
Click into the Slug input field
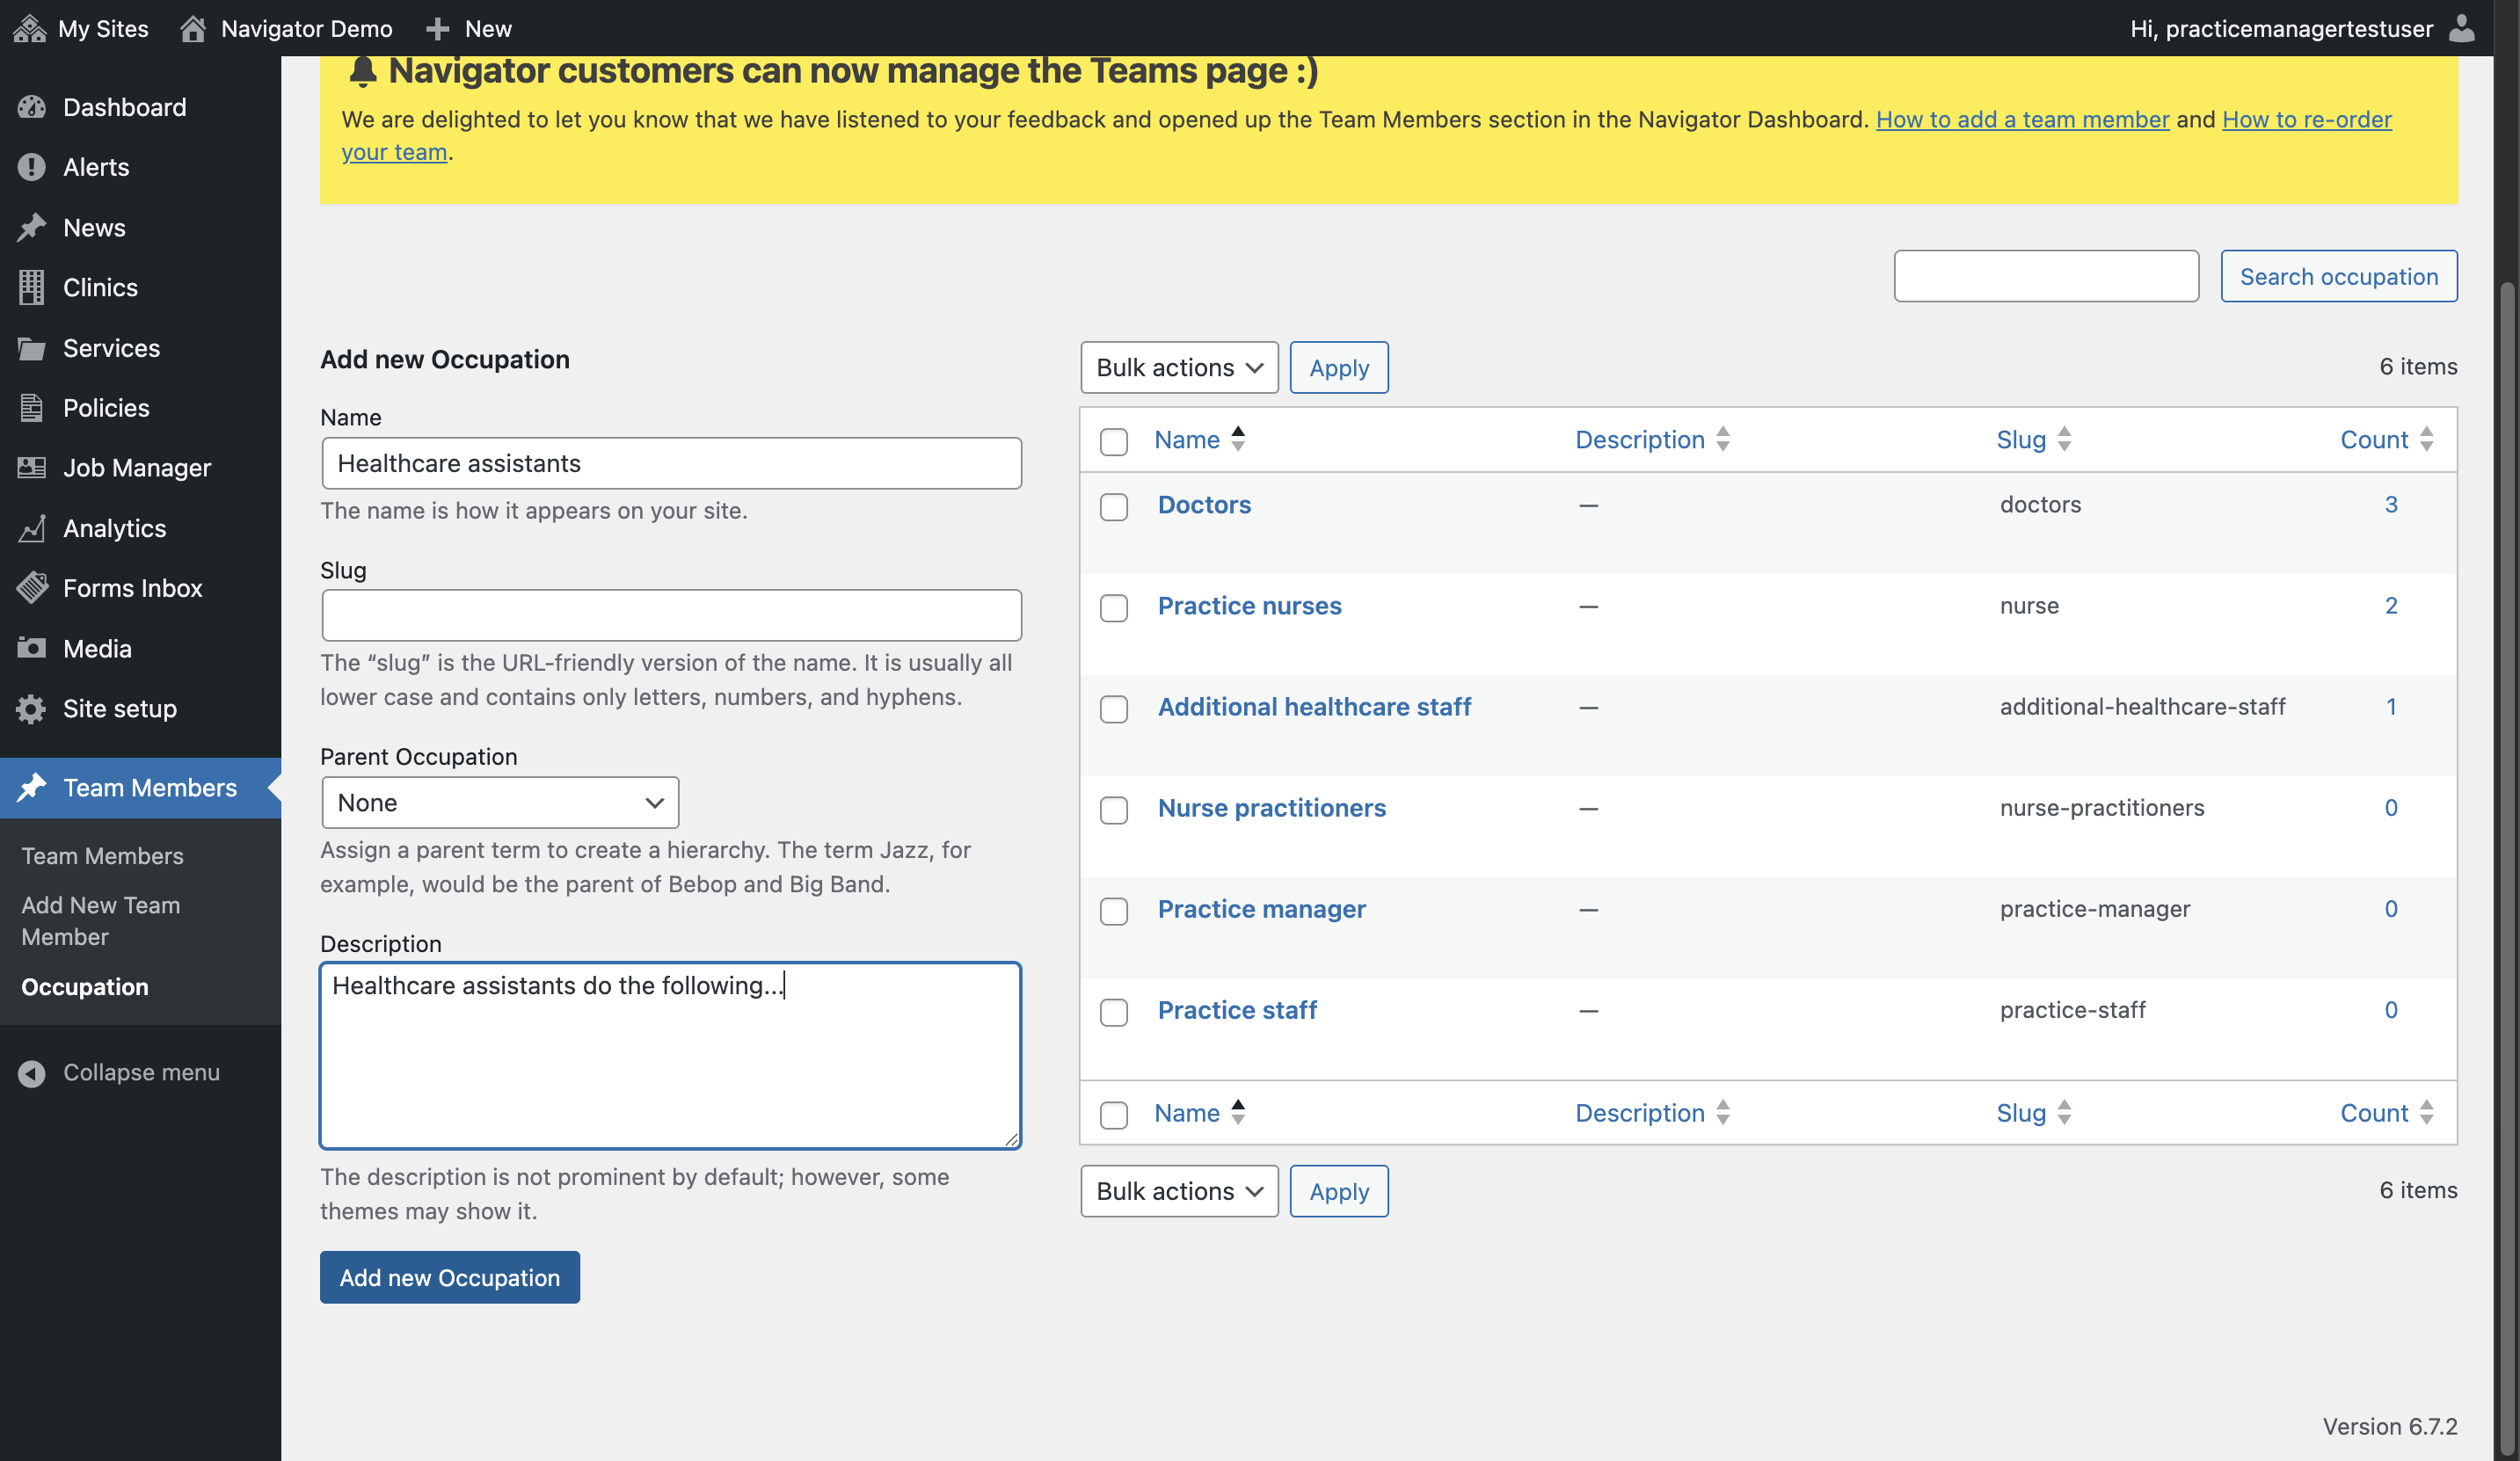click(671, 615)
